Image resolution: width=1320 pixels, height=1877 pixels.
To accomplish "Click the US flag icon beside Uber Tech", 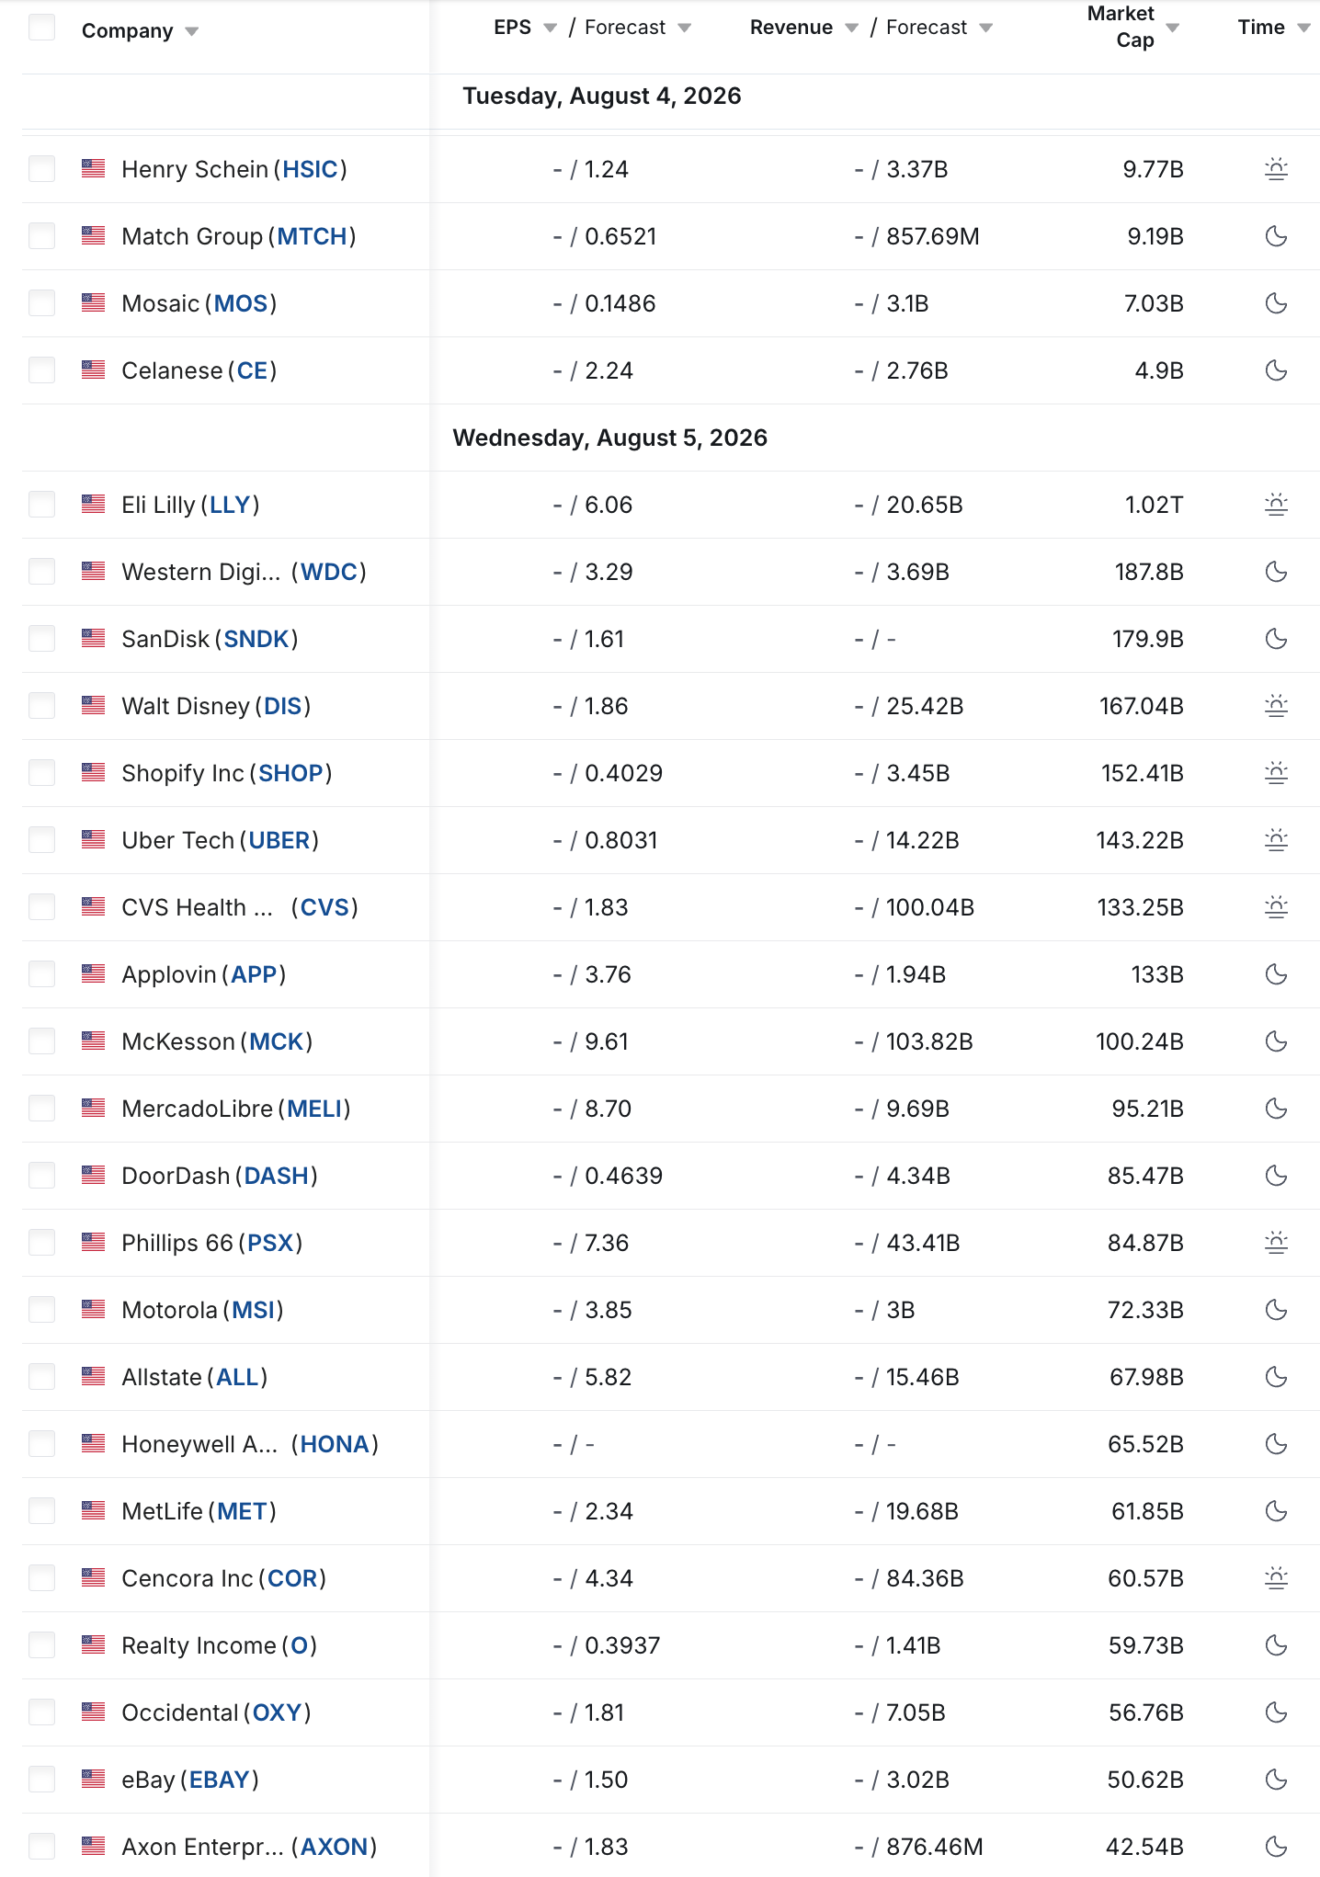I will pos(93,839).
